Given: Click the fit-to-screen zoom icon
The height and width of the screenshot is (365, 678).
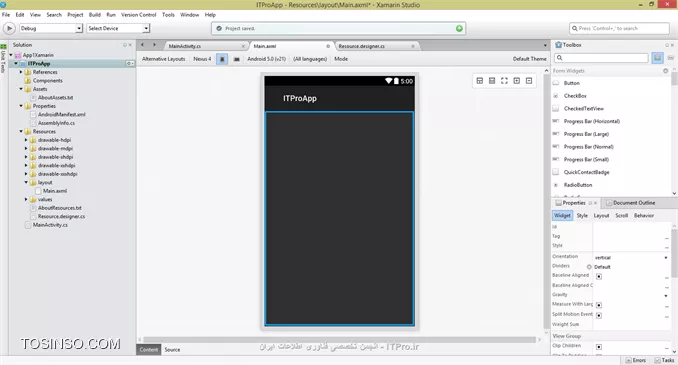Looking at the screenshot, I should [504, 81].
